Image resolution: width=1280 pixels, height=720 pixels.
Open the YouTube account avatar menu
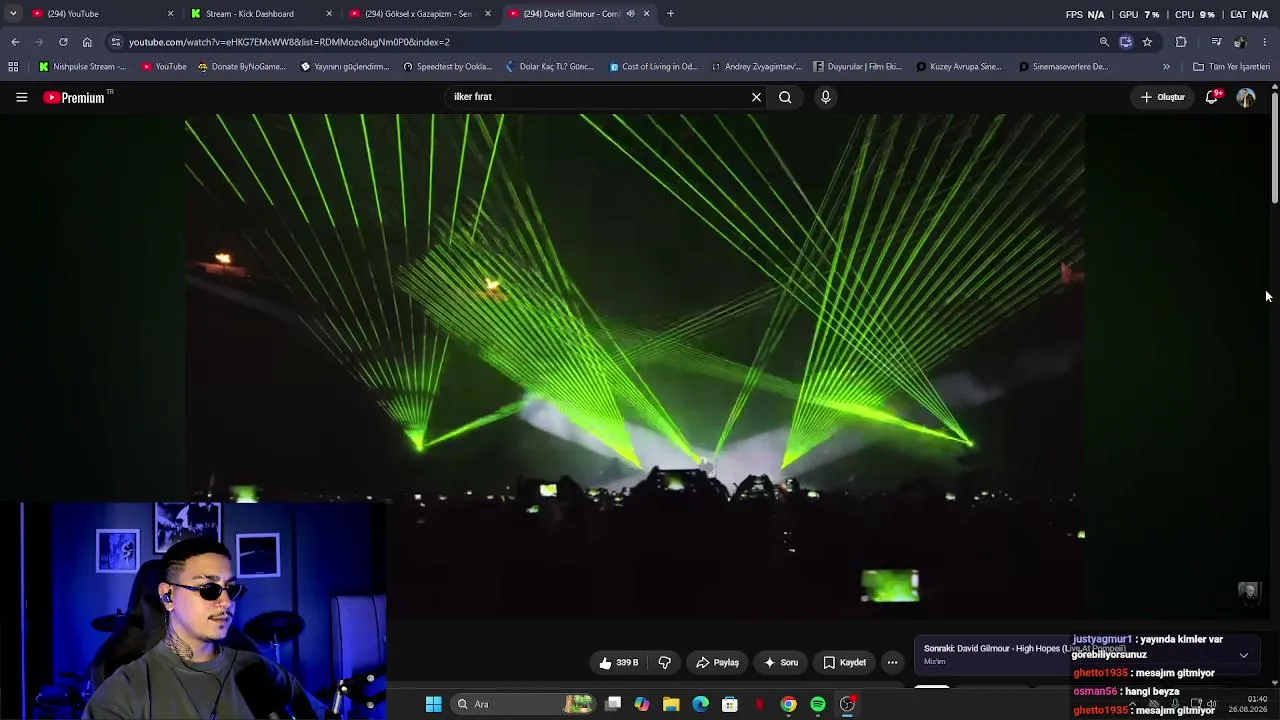1246,97
